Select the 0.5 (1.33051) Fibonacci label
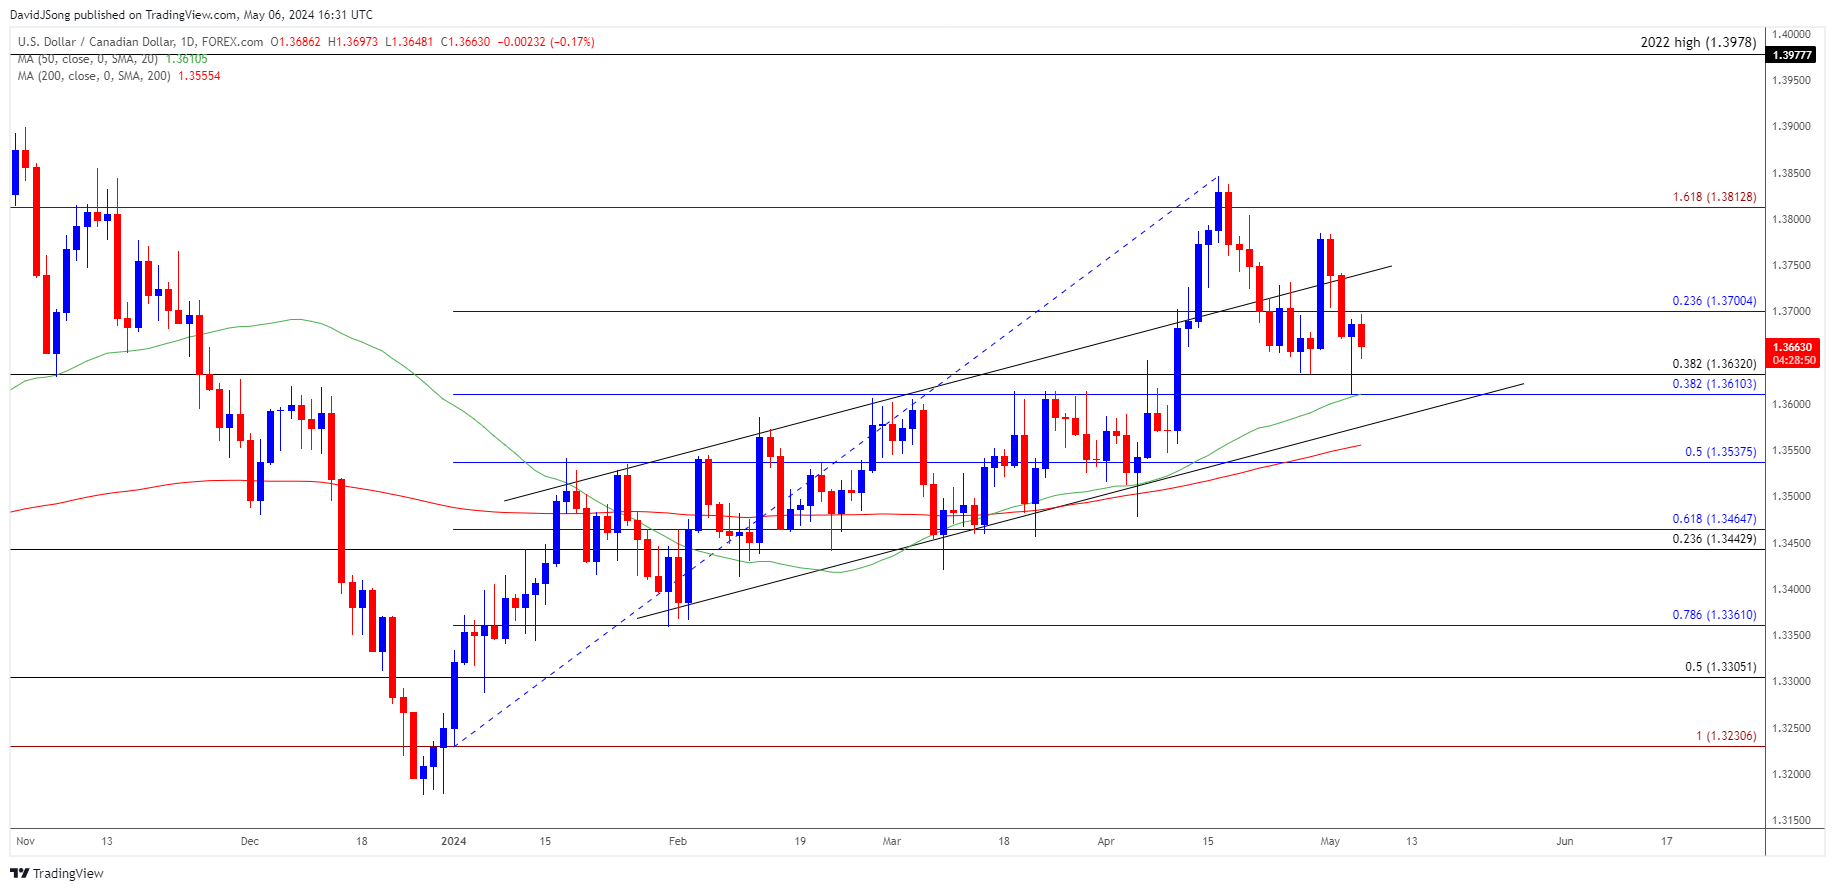Viewport: 1835px width, 891px height. point(1720,667)
